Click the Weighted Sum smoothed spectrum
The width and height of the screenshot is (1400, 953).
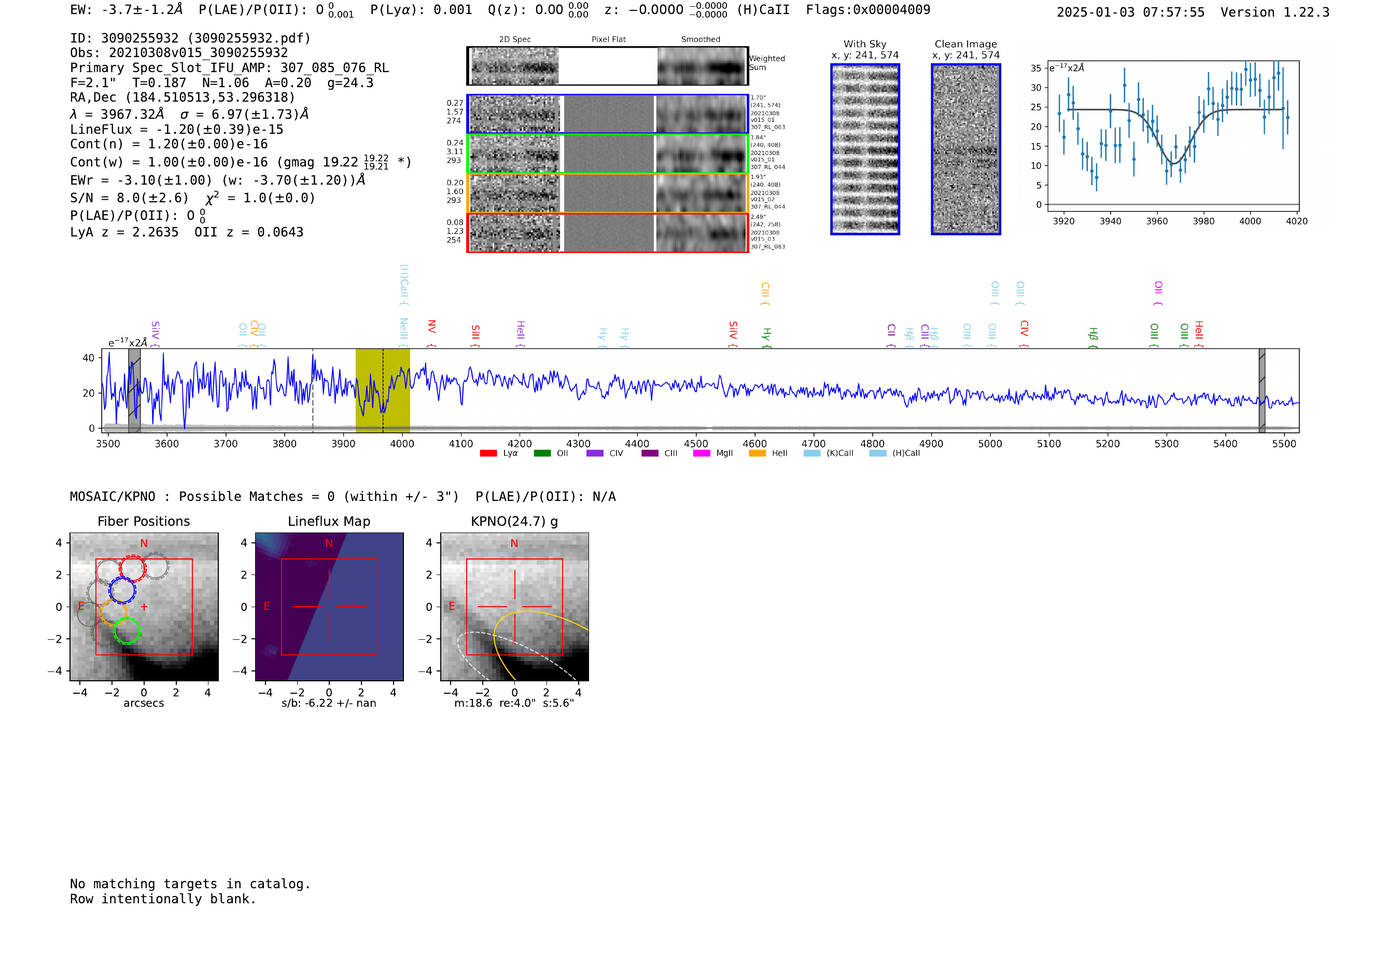[x=702, y=66]
